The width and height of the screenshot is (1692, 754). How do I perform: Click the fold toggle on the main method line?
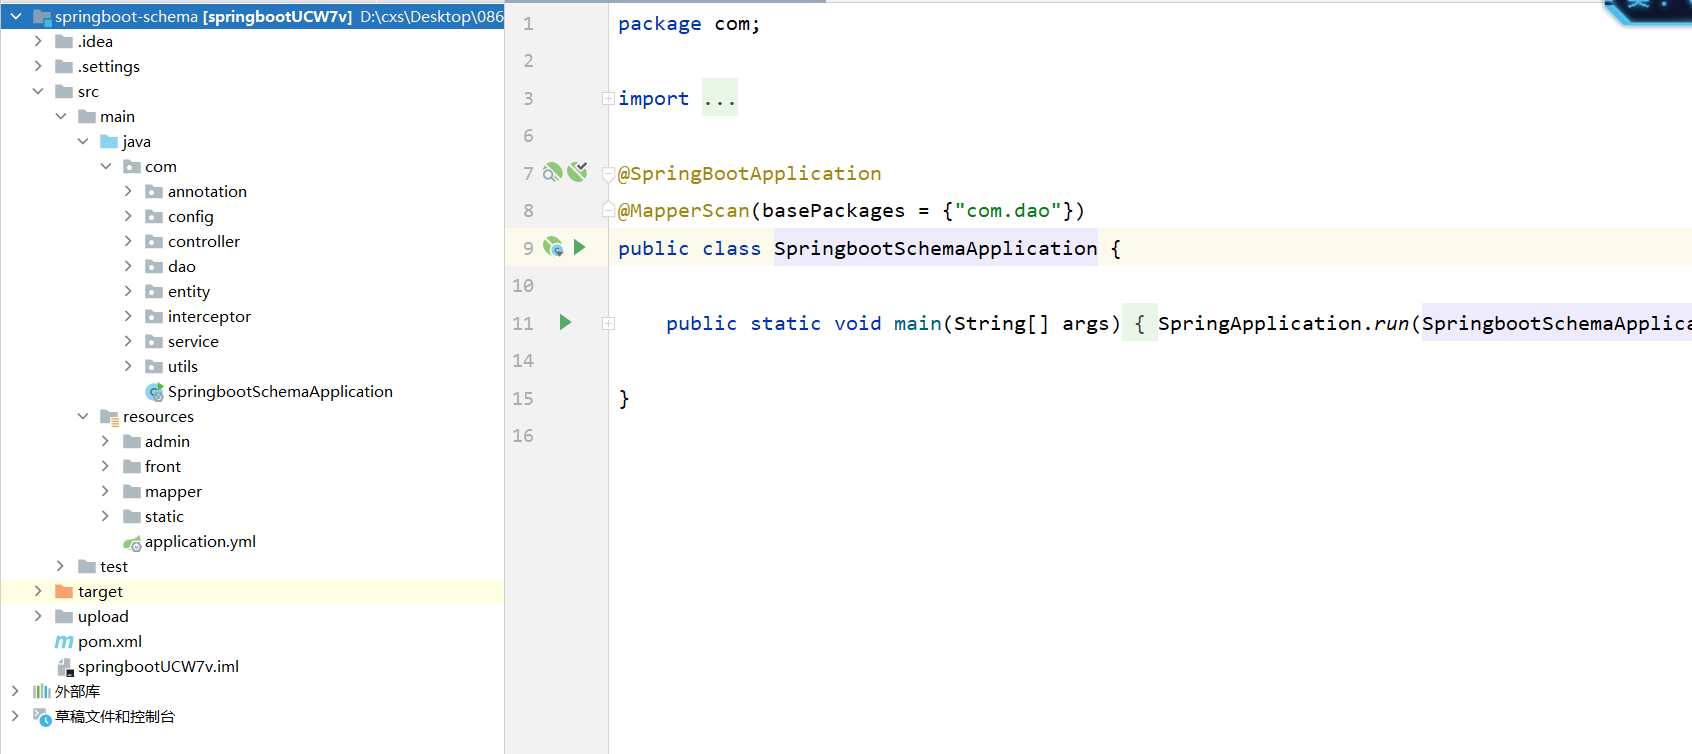tap(608, 323)
